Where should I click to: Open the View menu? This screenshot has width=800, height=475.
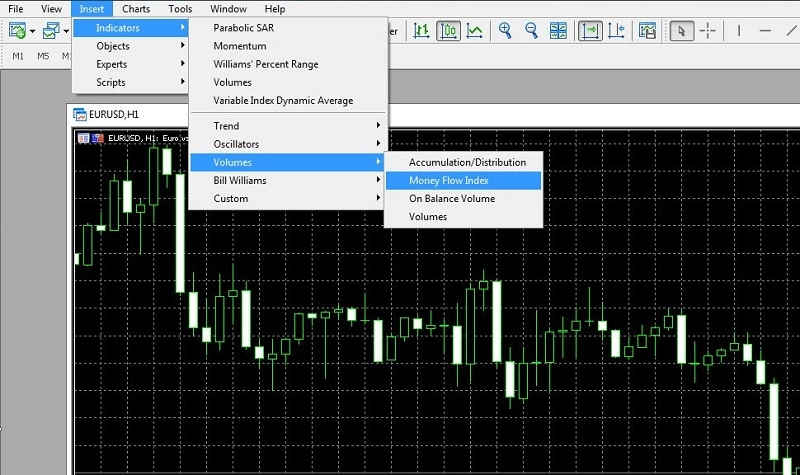[x=51, y=9]
